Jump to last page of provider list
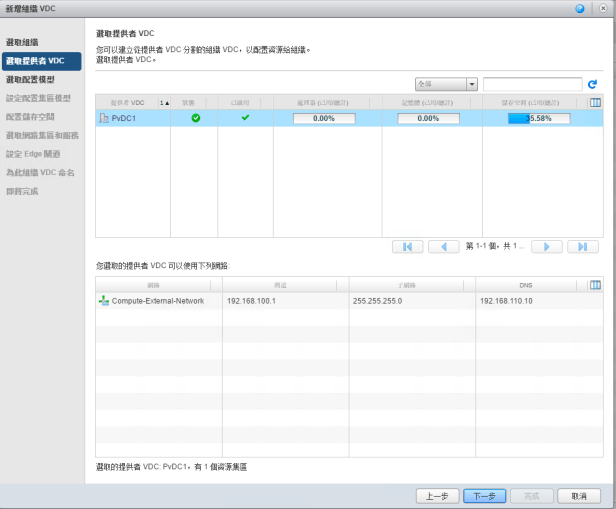The image size is (616, 509). point(582,246)
